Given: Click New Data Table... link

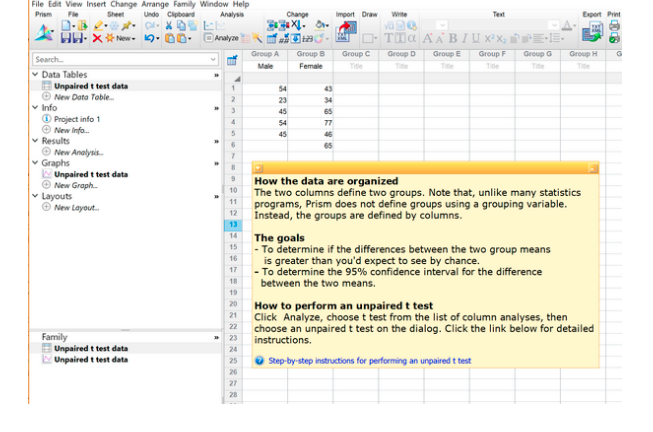Looking at the screenshot, I should 84,97.
